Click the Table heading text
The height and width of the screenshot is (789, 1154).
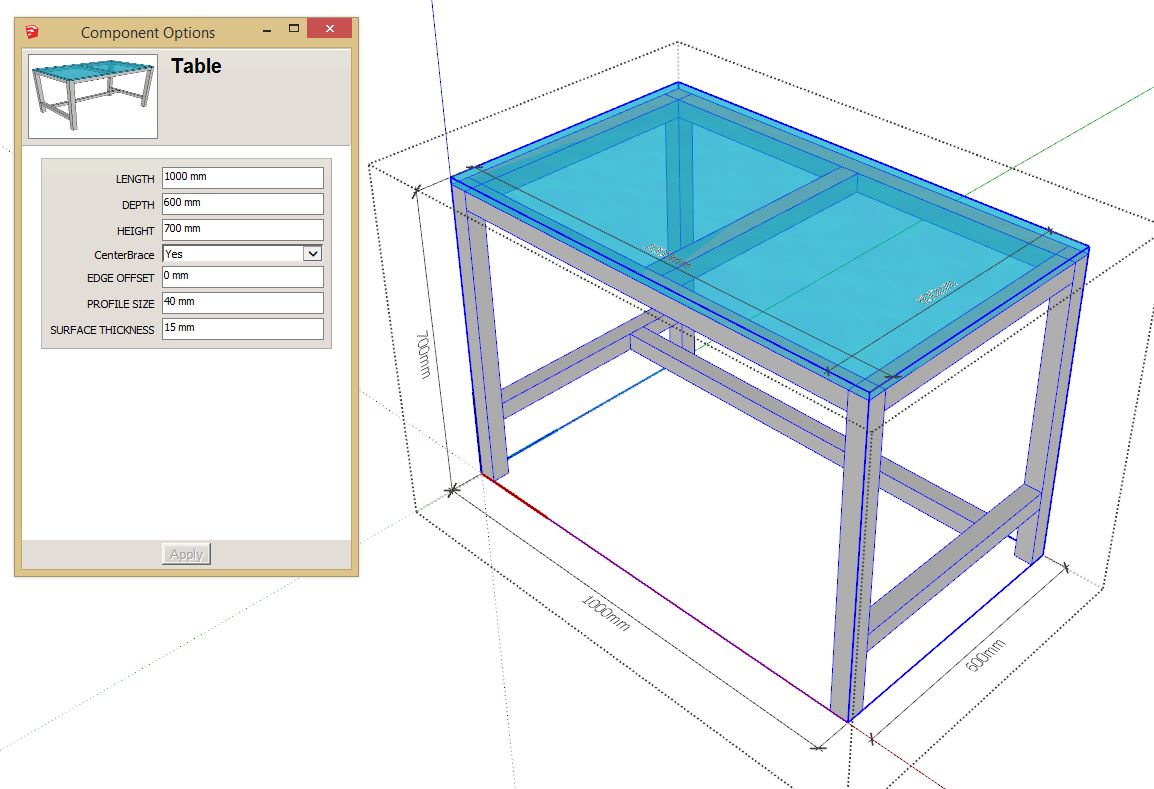[x=196, y=67]
